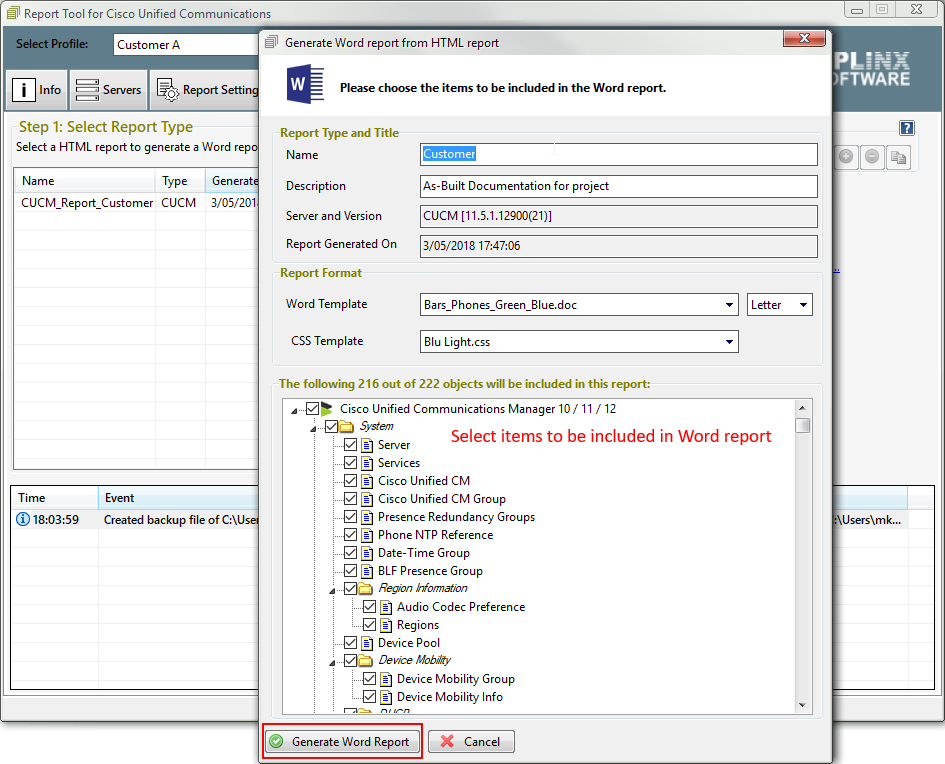The image size is (945, 764).
Task: Click the report Name input field
Action: (x=618, y=154)
